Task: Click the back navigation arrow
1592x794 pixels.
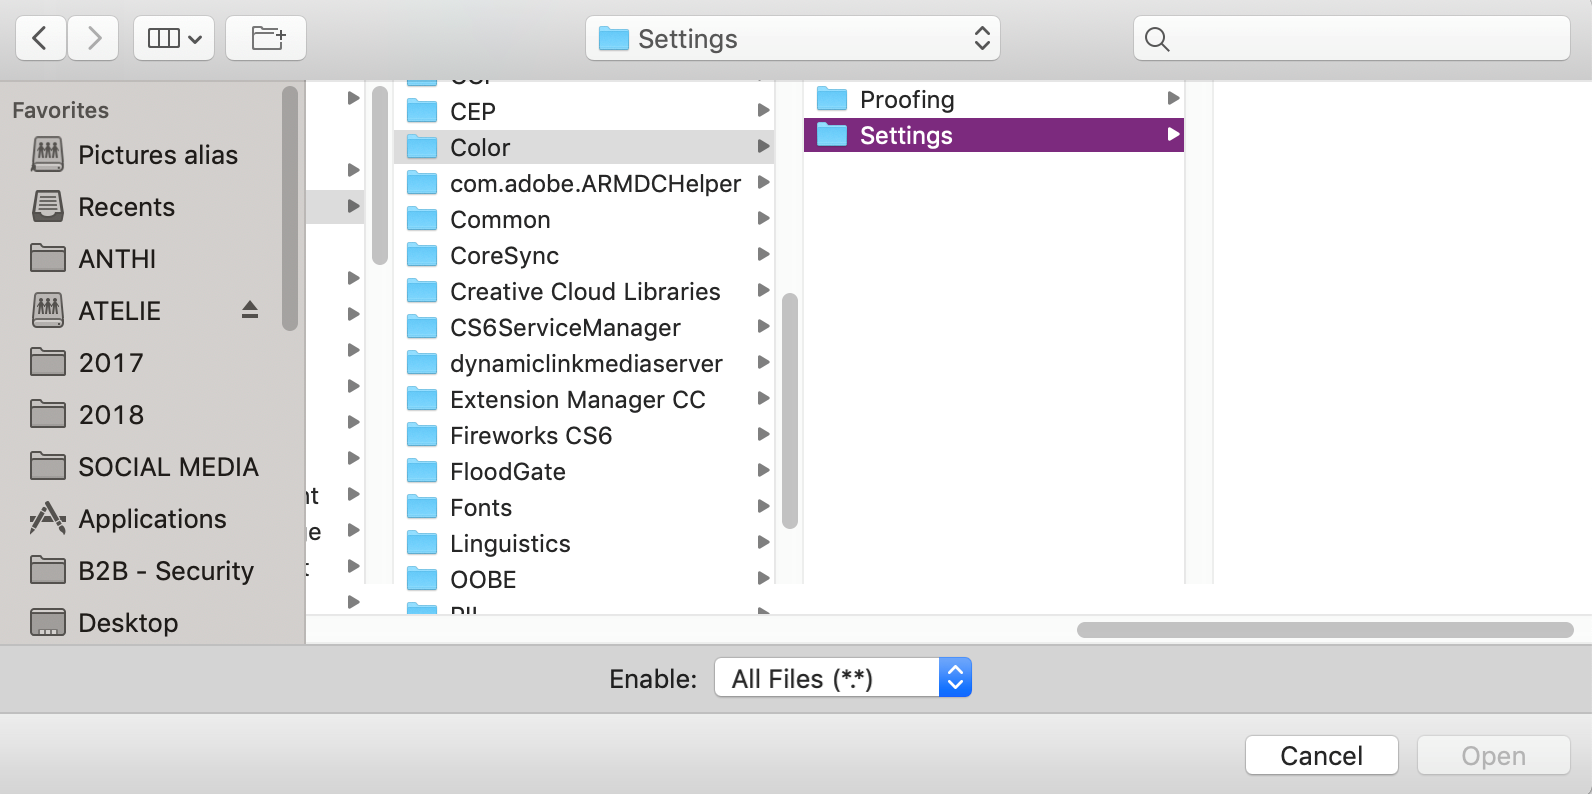Action: point(40,38)
